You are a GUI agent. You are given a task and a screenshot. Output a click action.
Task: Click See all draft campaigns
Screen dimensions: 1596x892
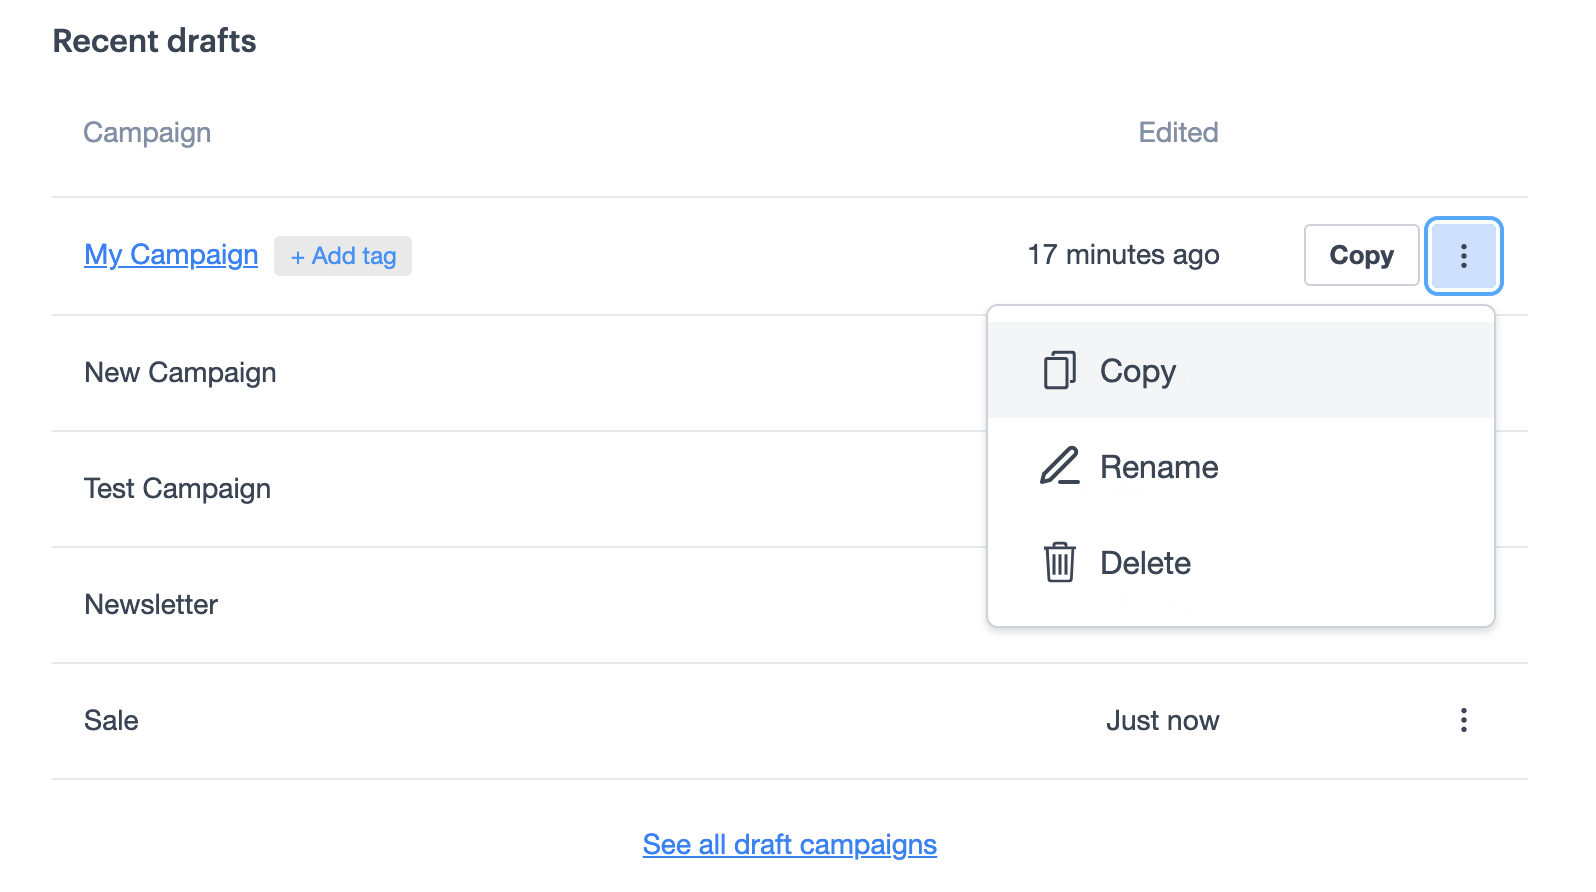pos(789,844)
